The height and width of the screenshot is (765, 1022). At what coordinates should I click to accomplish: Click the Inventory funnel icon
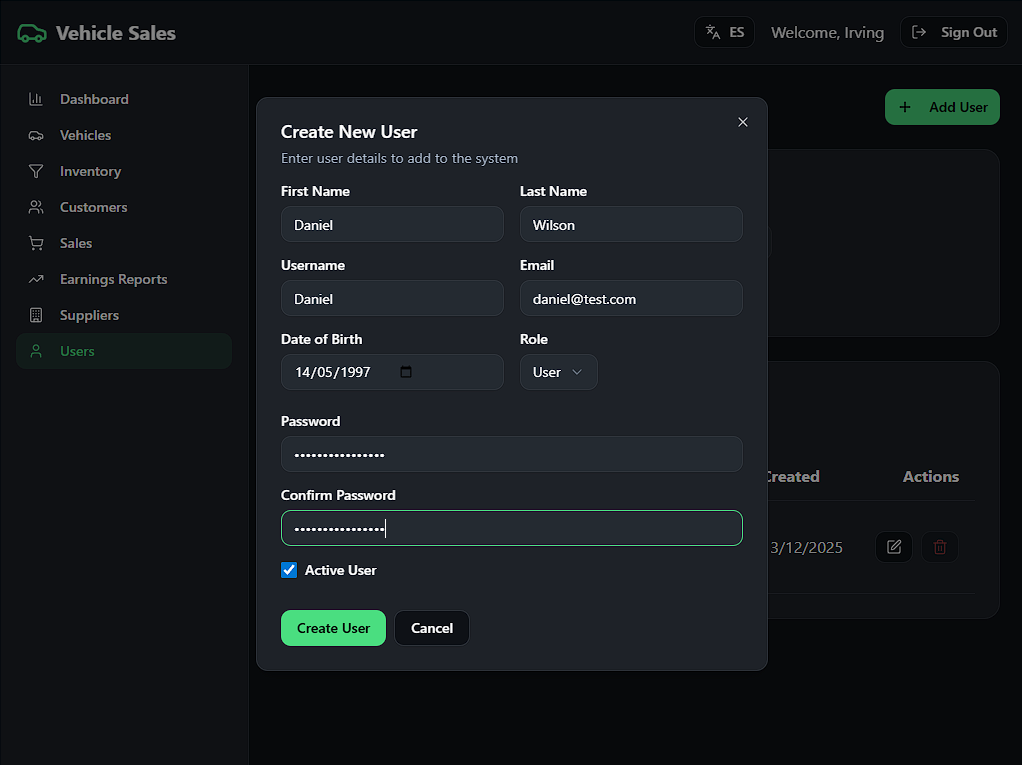coord(36,171)
